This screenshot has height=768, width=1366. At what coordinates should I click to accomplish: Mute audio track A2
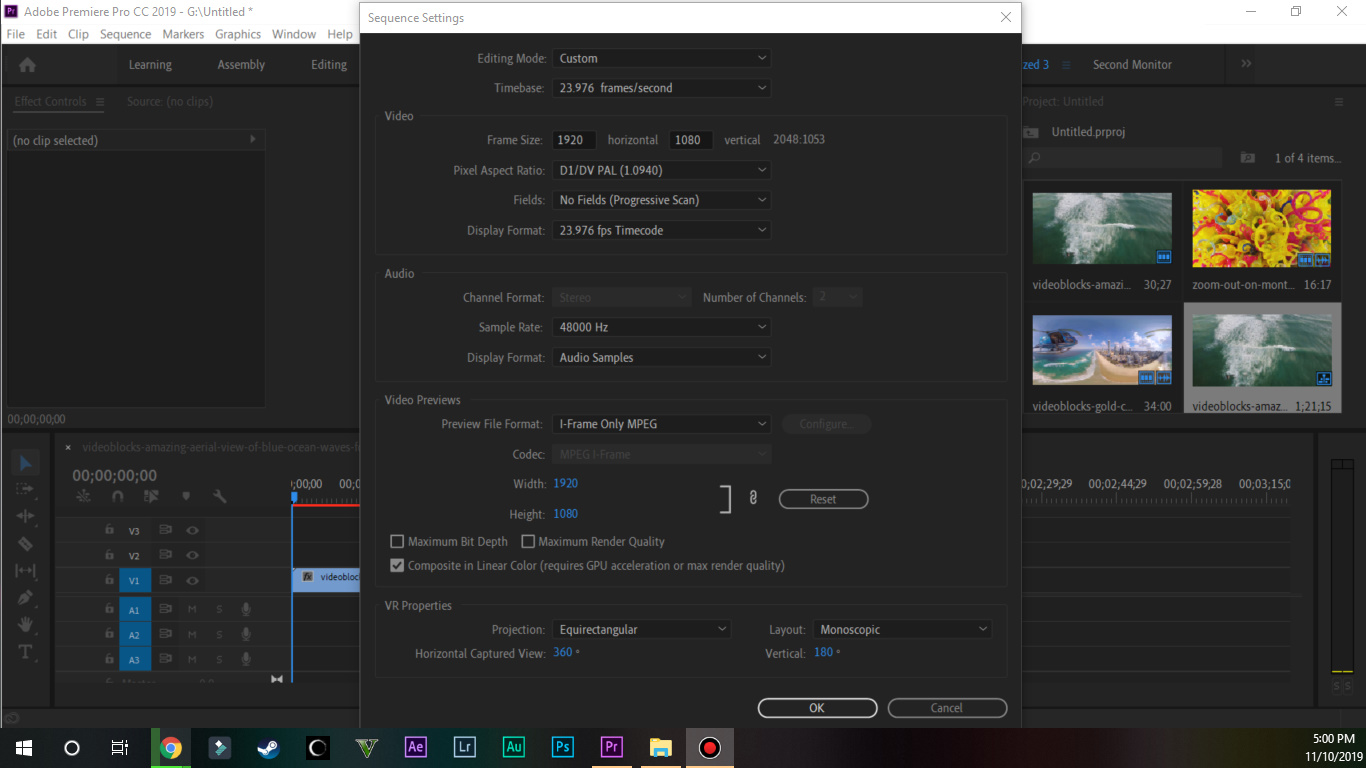(191, 633)
